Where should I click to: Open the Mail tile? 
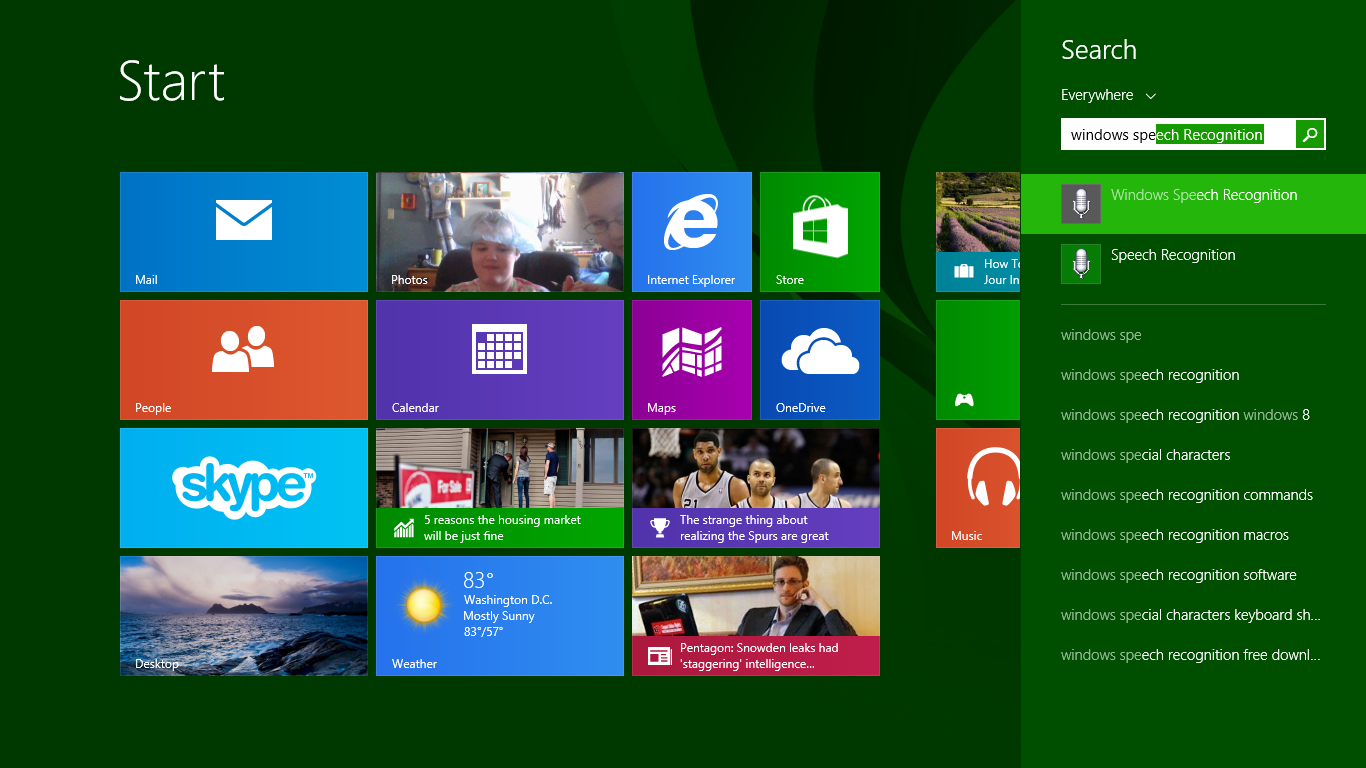(244, 232)
